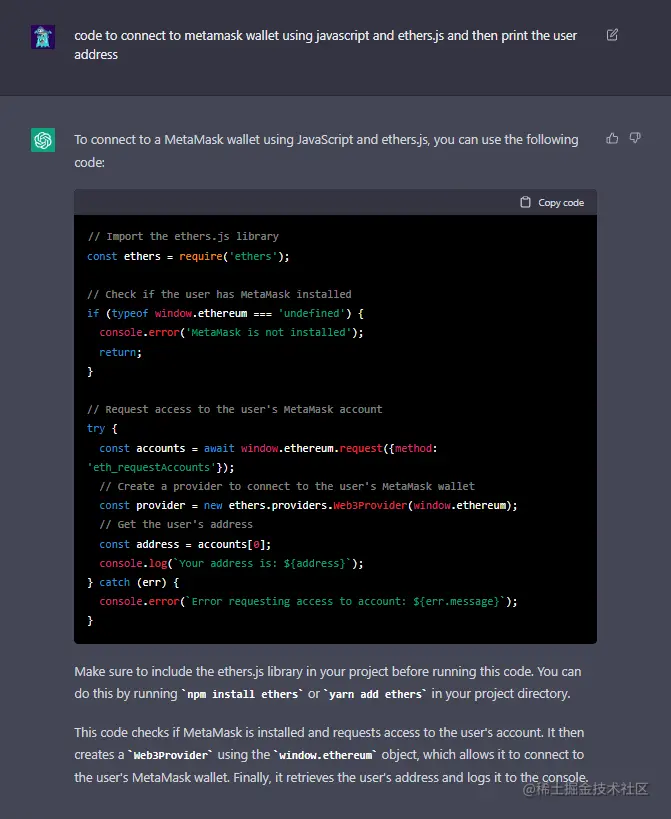
Task: Click the "console.log(`Your address is:" line
Action: click(231, 564)
